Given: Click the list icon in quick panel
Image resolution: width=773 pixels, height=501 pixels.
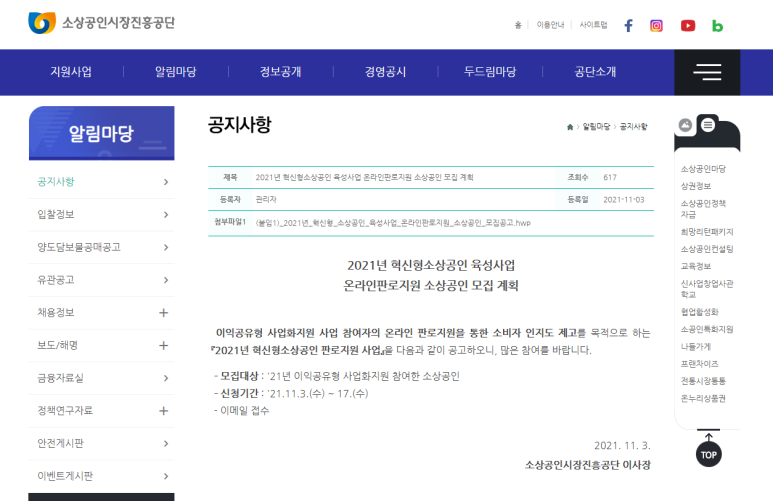Looking at the screenshot, I should pyautogui.click(x=708, y=125).
